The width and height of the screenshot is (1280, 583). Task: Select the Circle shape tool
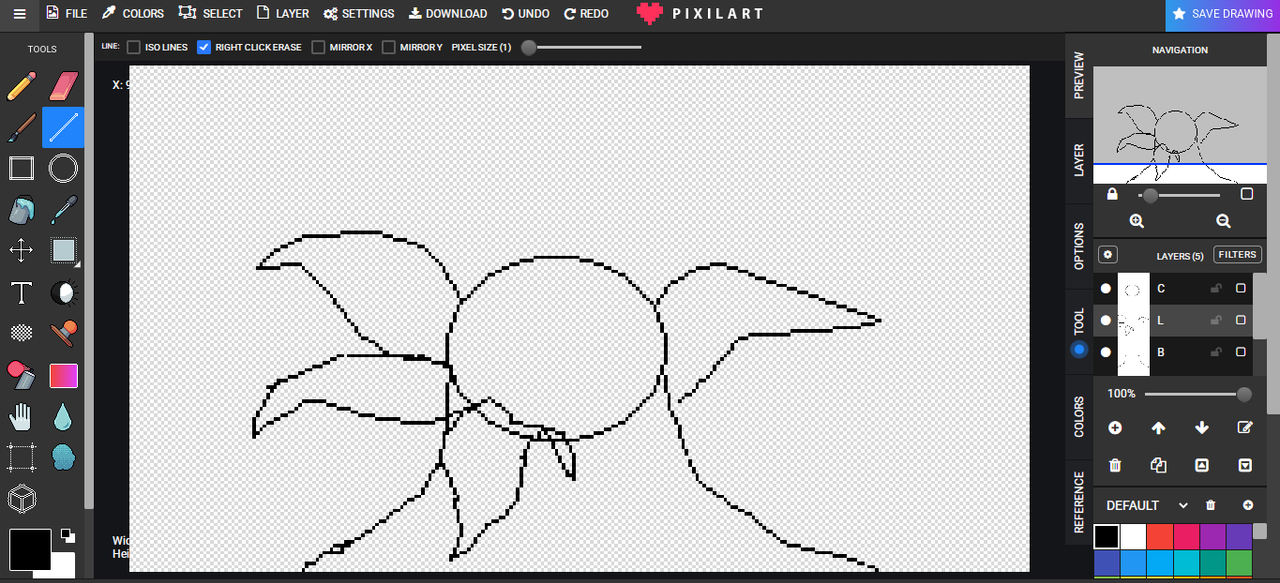tap(63, 168)
